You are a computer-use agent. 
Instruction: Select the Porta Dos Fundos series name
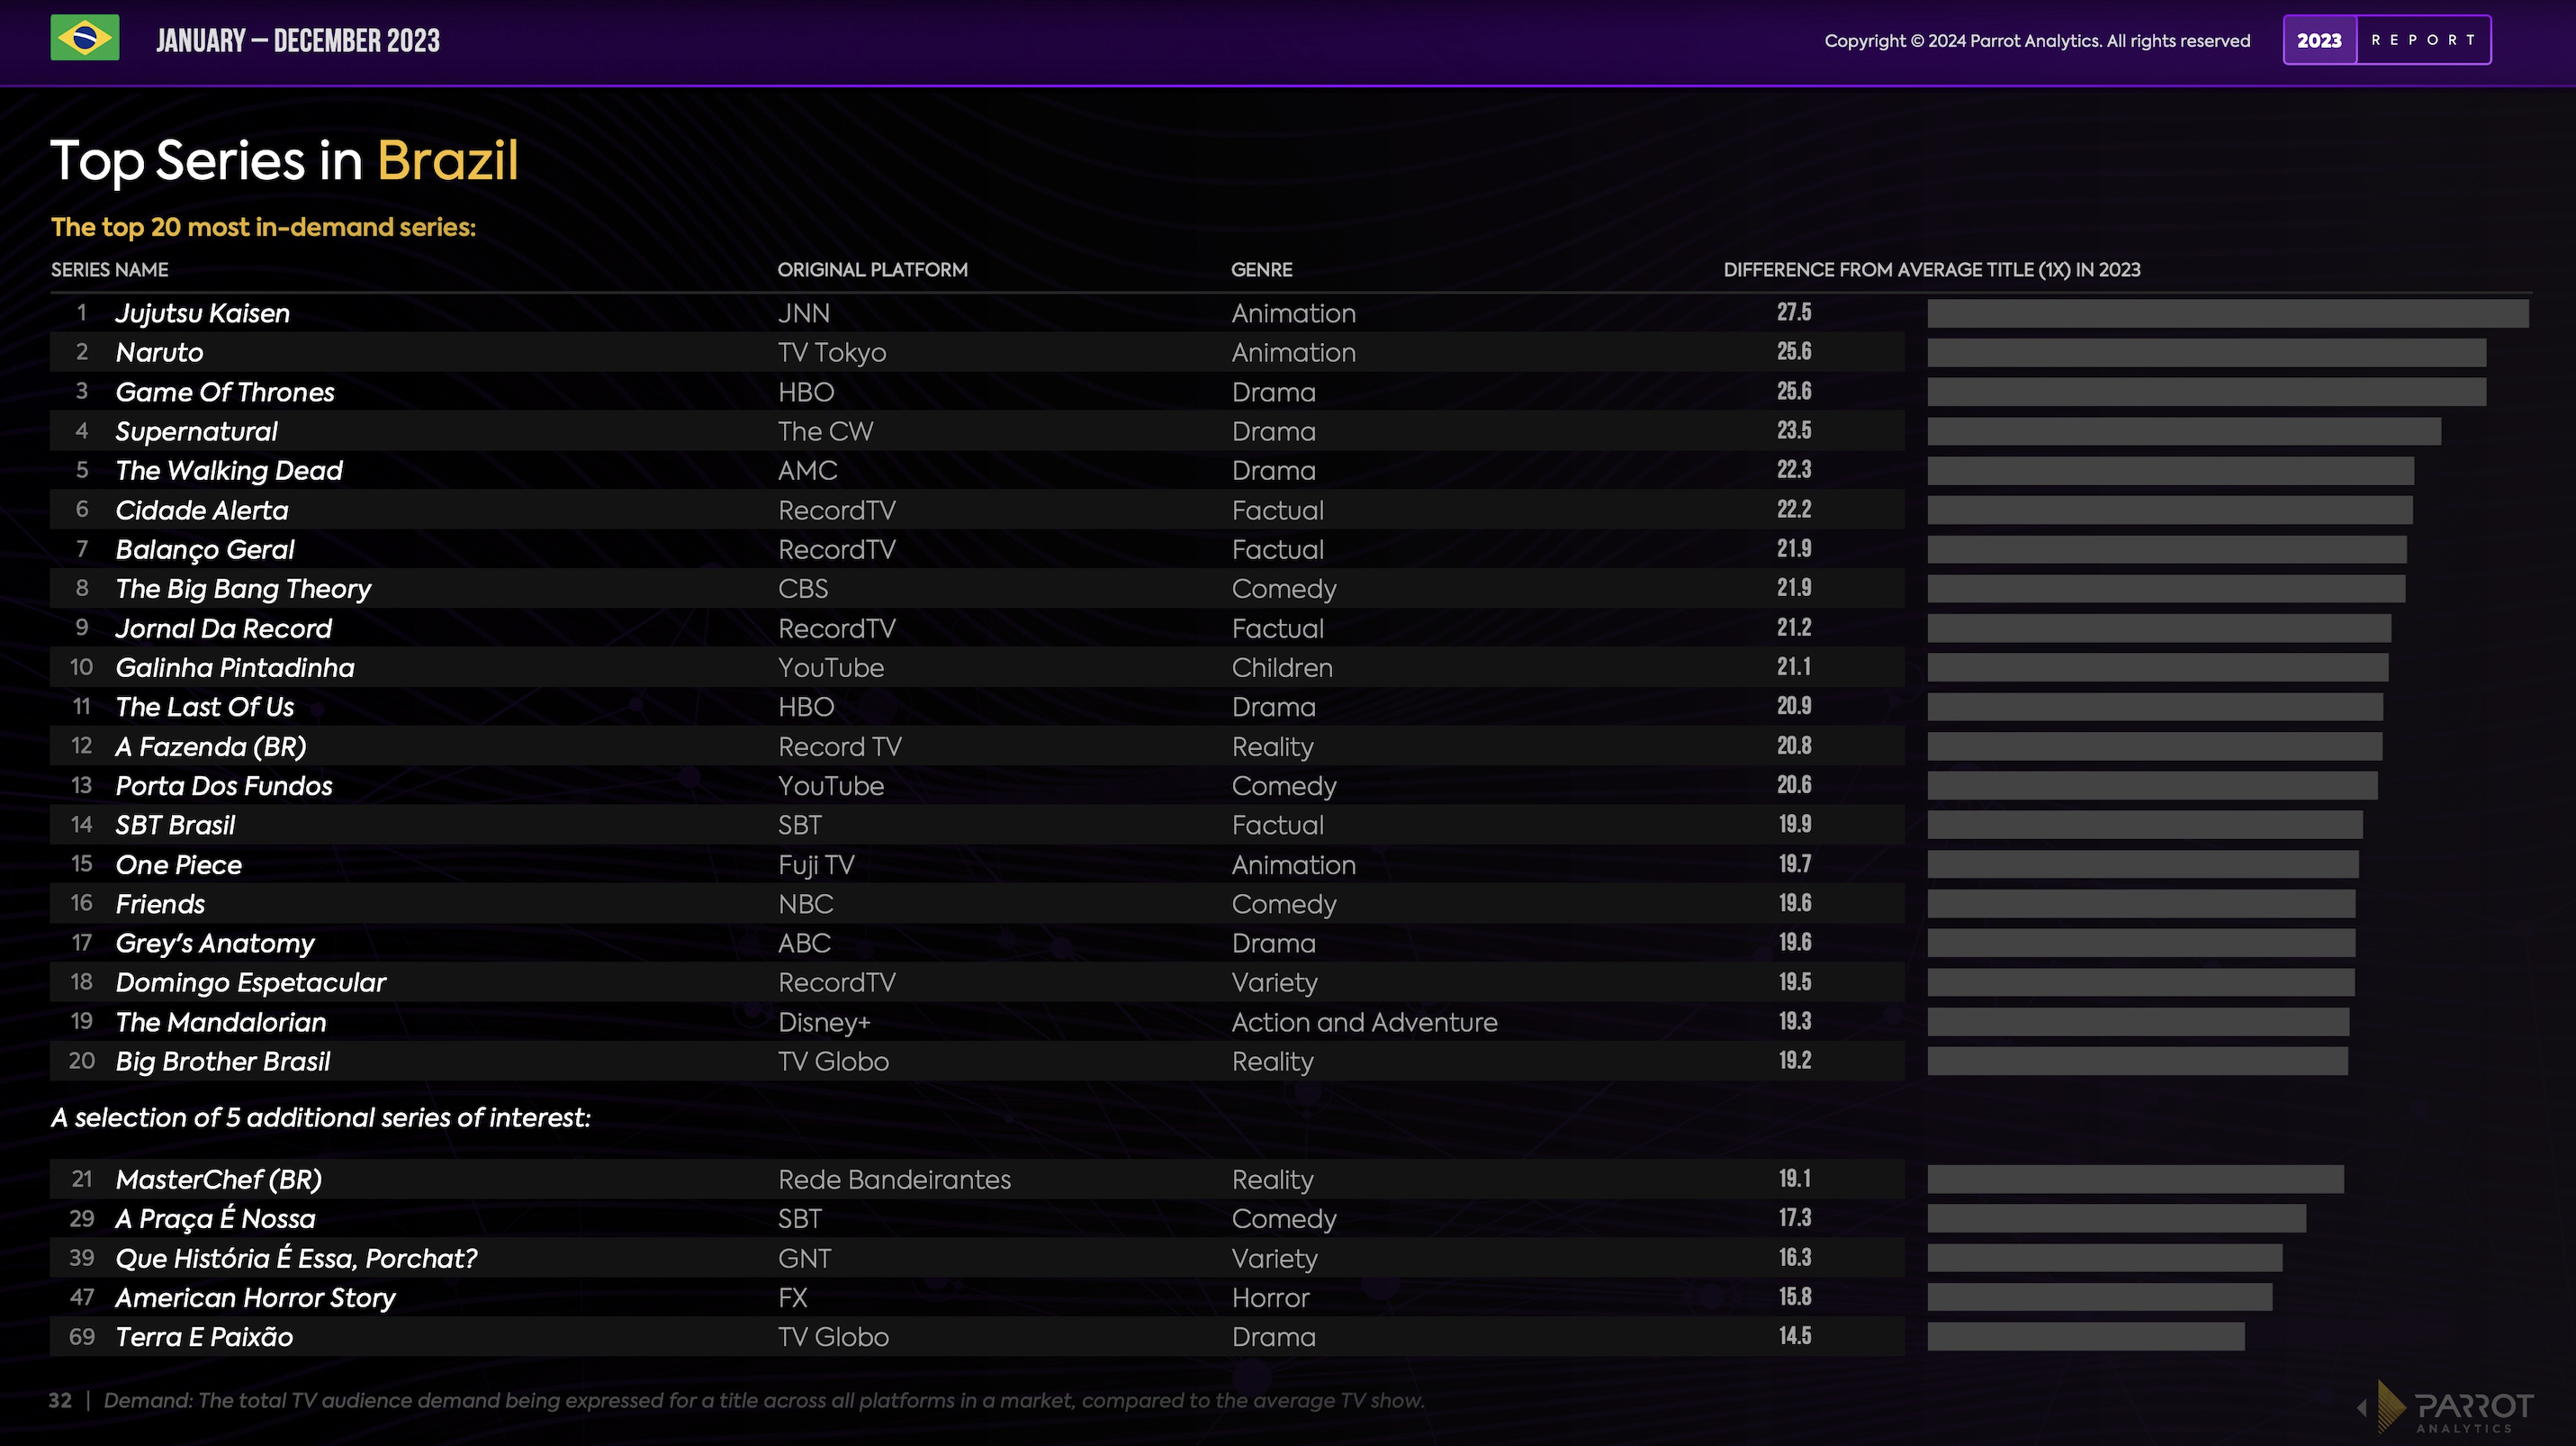click(224, 786)
